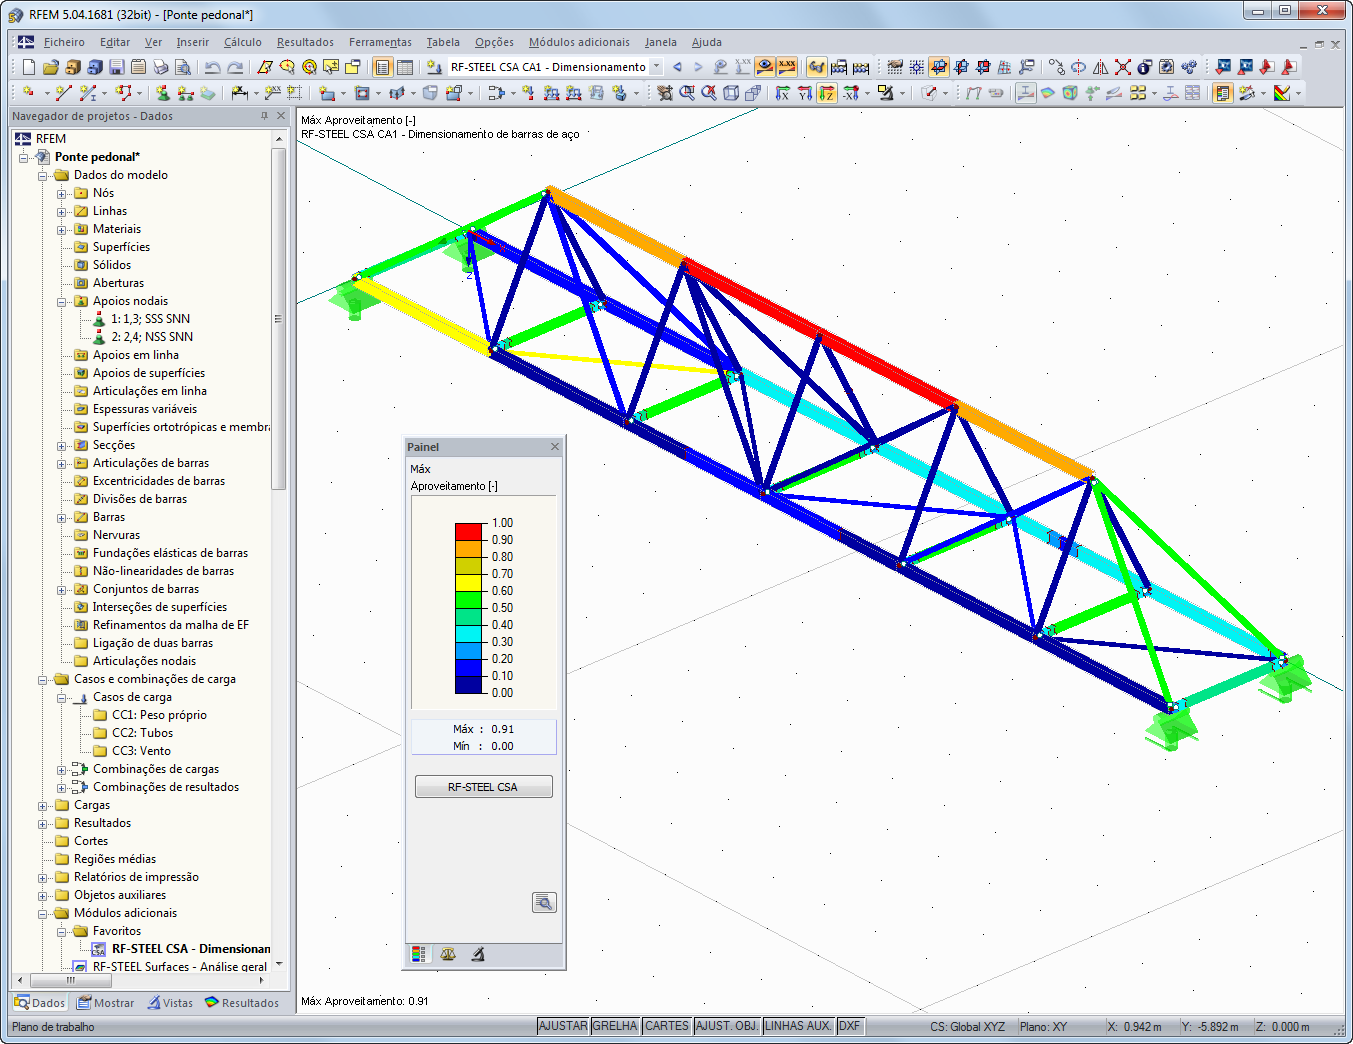Click the mirror icon in toolbar
The image size is (1353, 1044).
tap(1101, 67)
